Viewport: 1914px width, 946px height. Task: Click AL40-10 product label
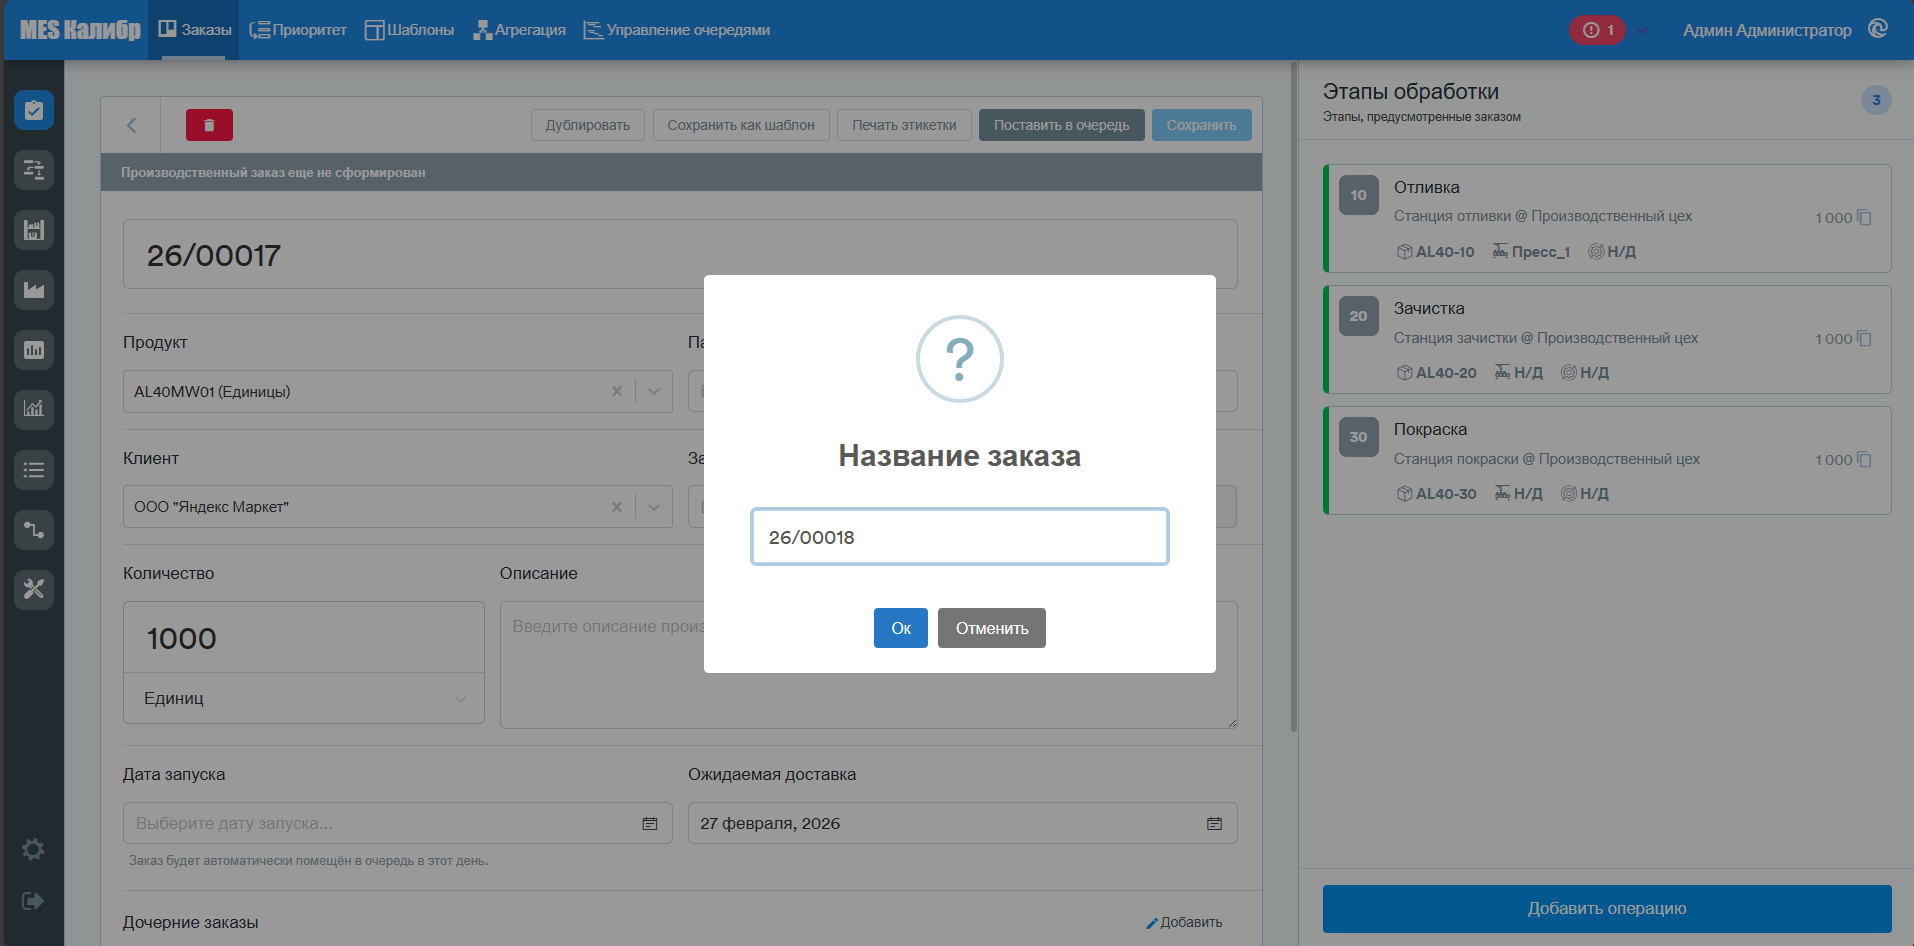[x=1435, y=252]
